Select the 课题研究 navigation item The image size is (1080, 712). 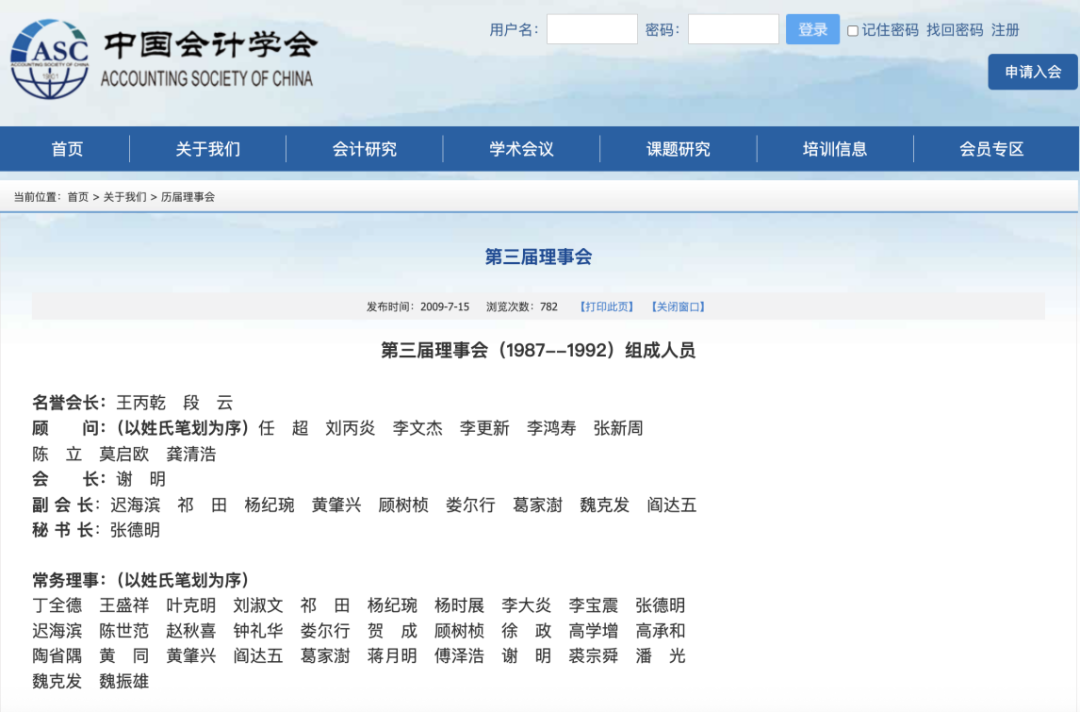(x=678, y=149)
